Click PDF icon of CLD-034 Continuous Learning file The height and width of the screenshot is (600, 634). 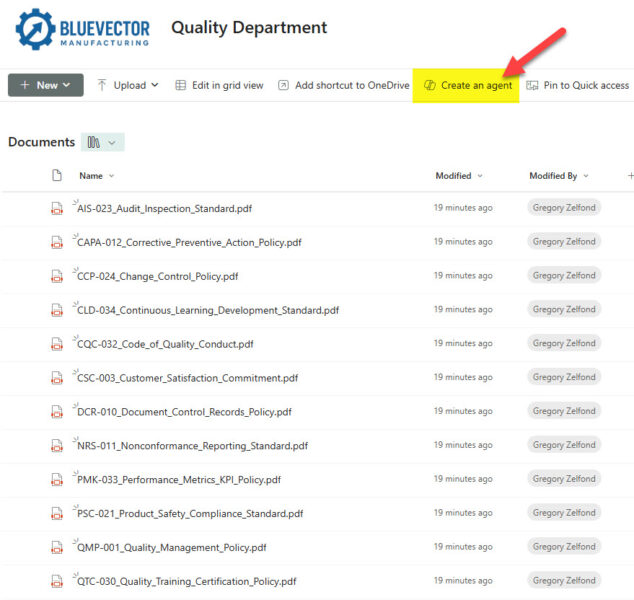click(x=57, y=310)
